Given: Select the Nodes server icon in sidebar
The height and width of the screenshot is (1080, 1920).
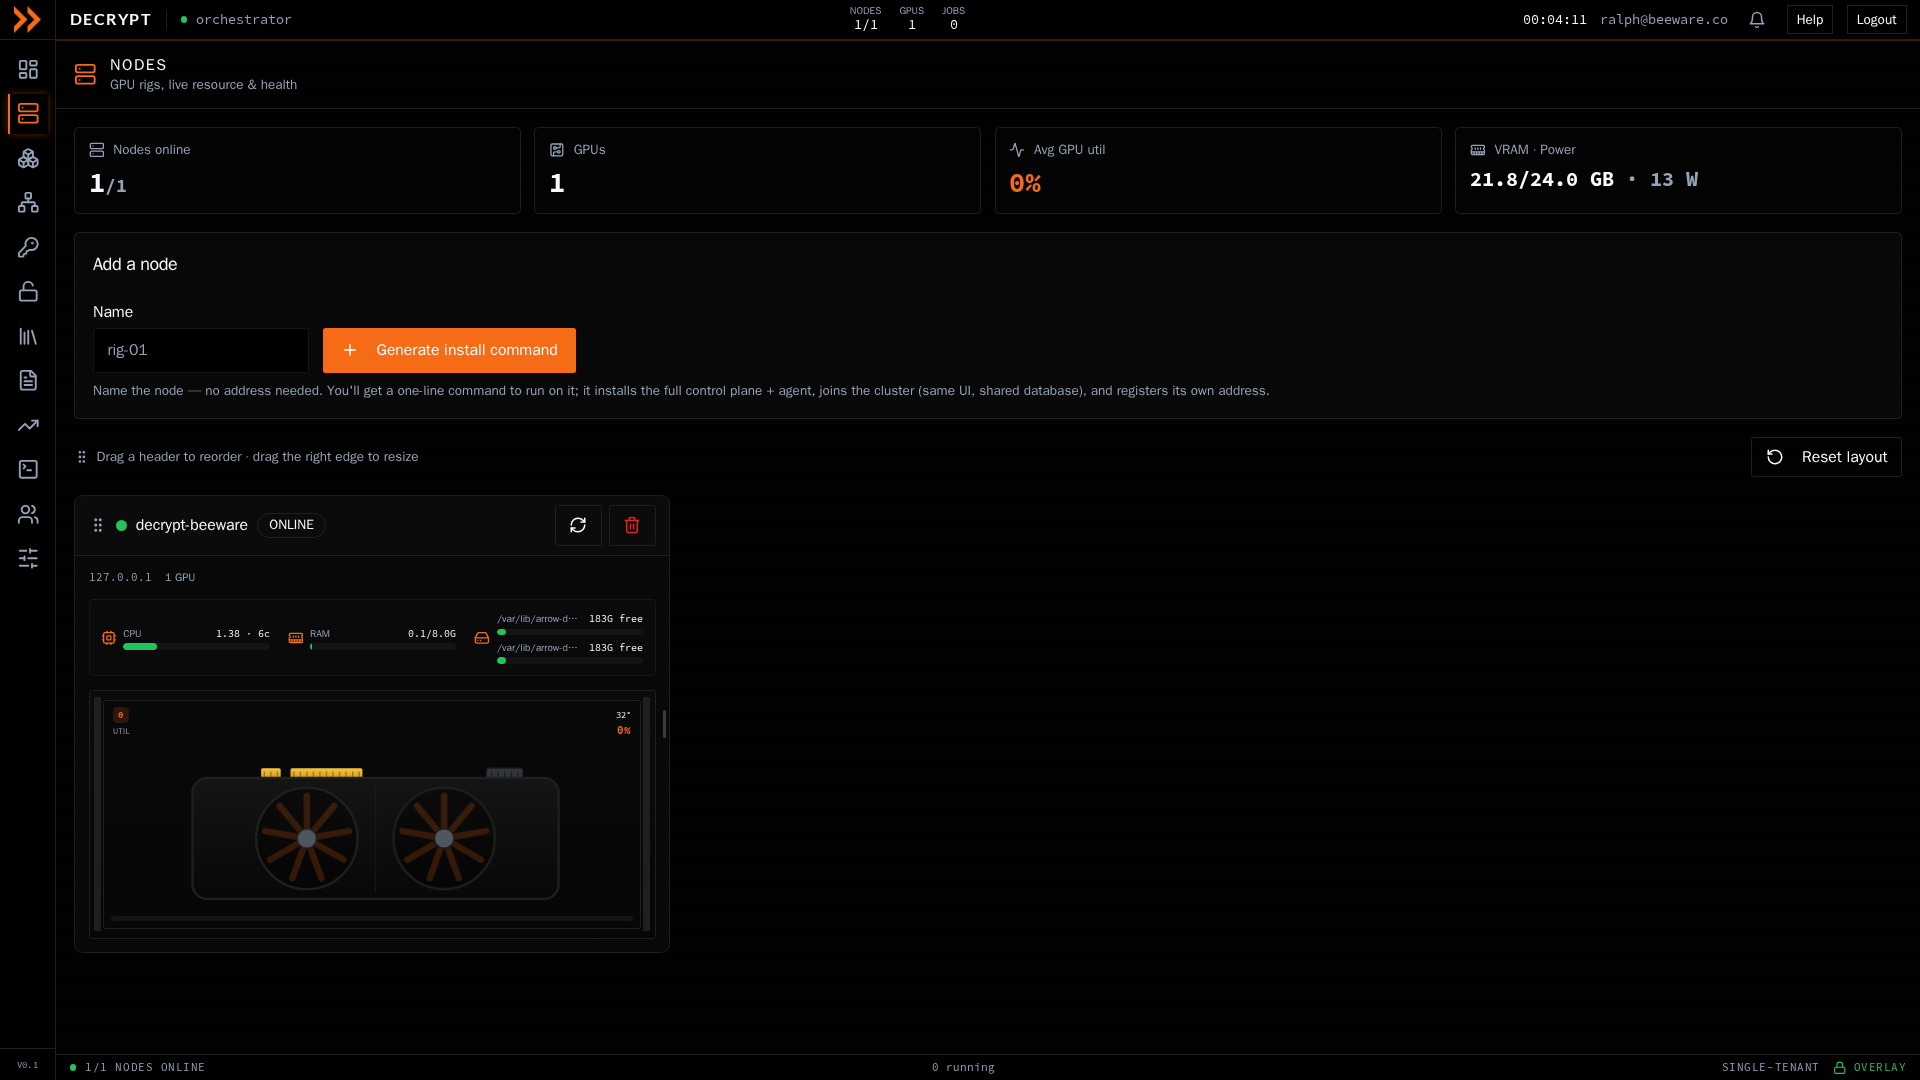Looking at the screenshot, I should 28,114.
